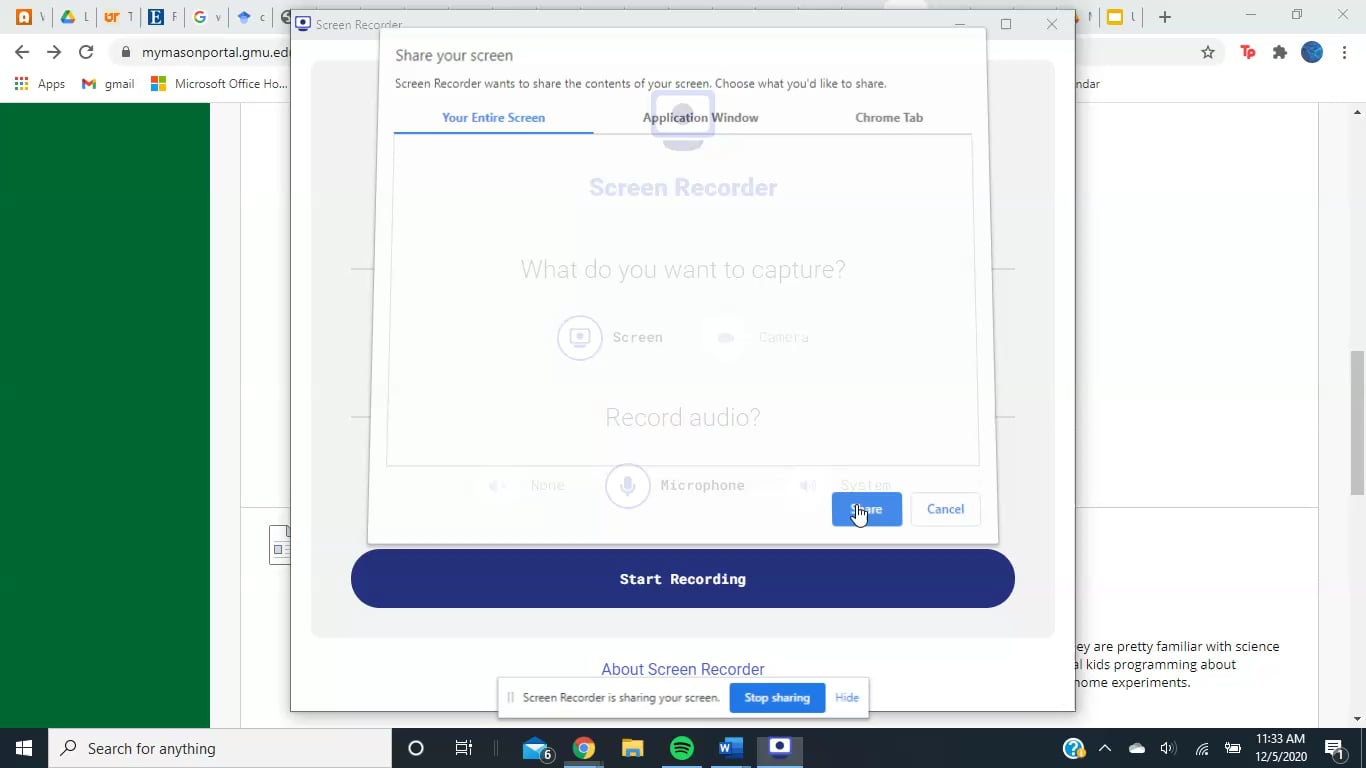Switch to the Application Window tab
The image size is (1366, 768).
point(700,117)
